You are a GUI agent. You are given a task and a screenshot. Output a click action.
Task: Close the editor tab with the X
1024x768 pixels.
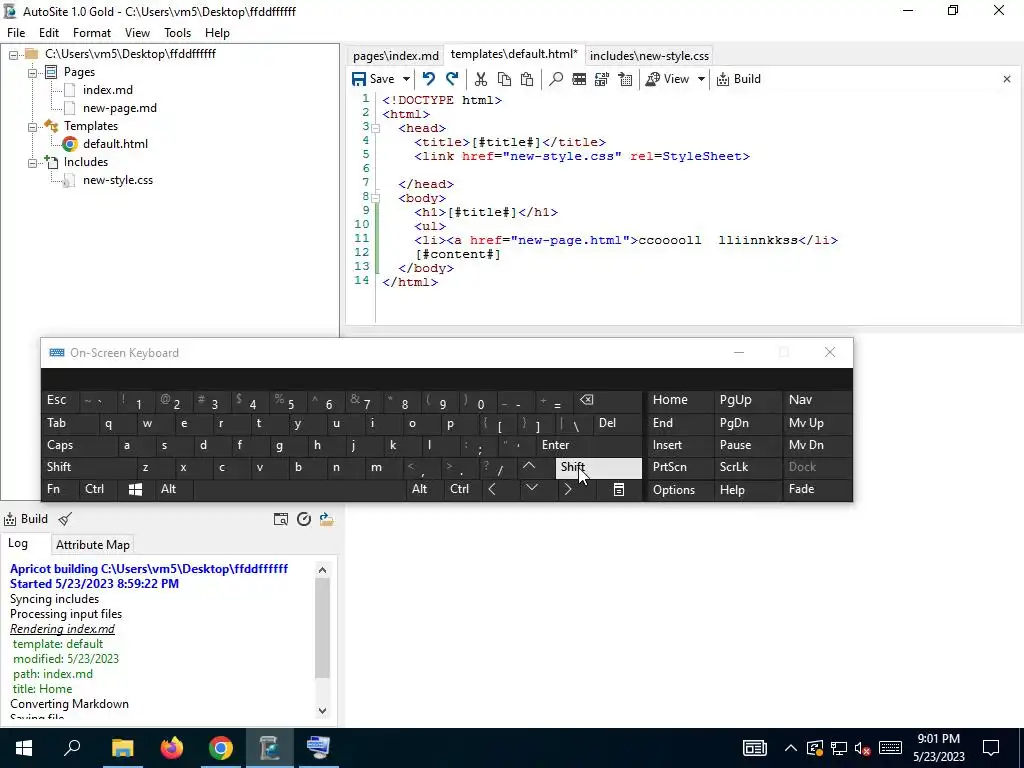[x=1006, y=79]
